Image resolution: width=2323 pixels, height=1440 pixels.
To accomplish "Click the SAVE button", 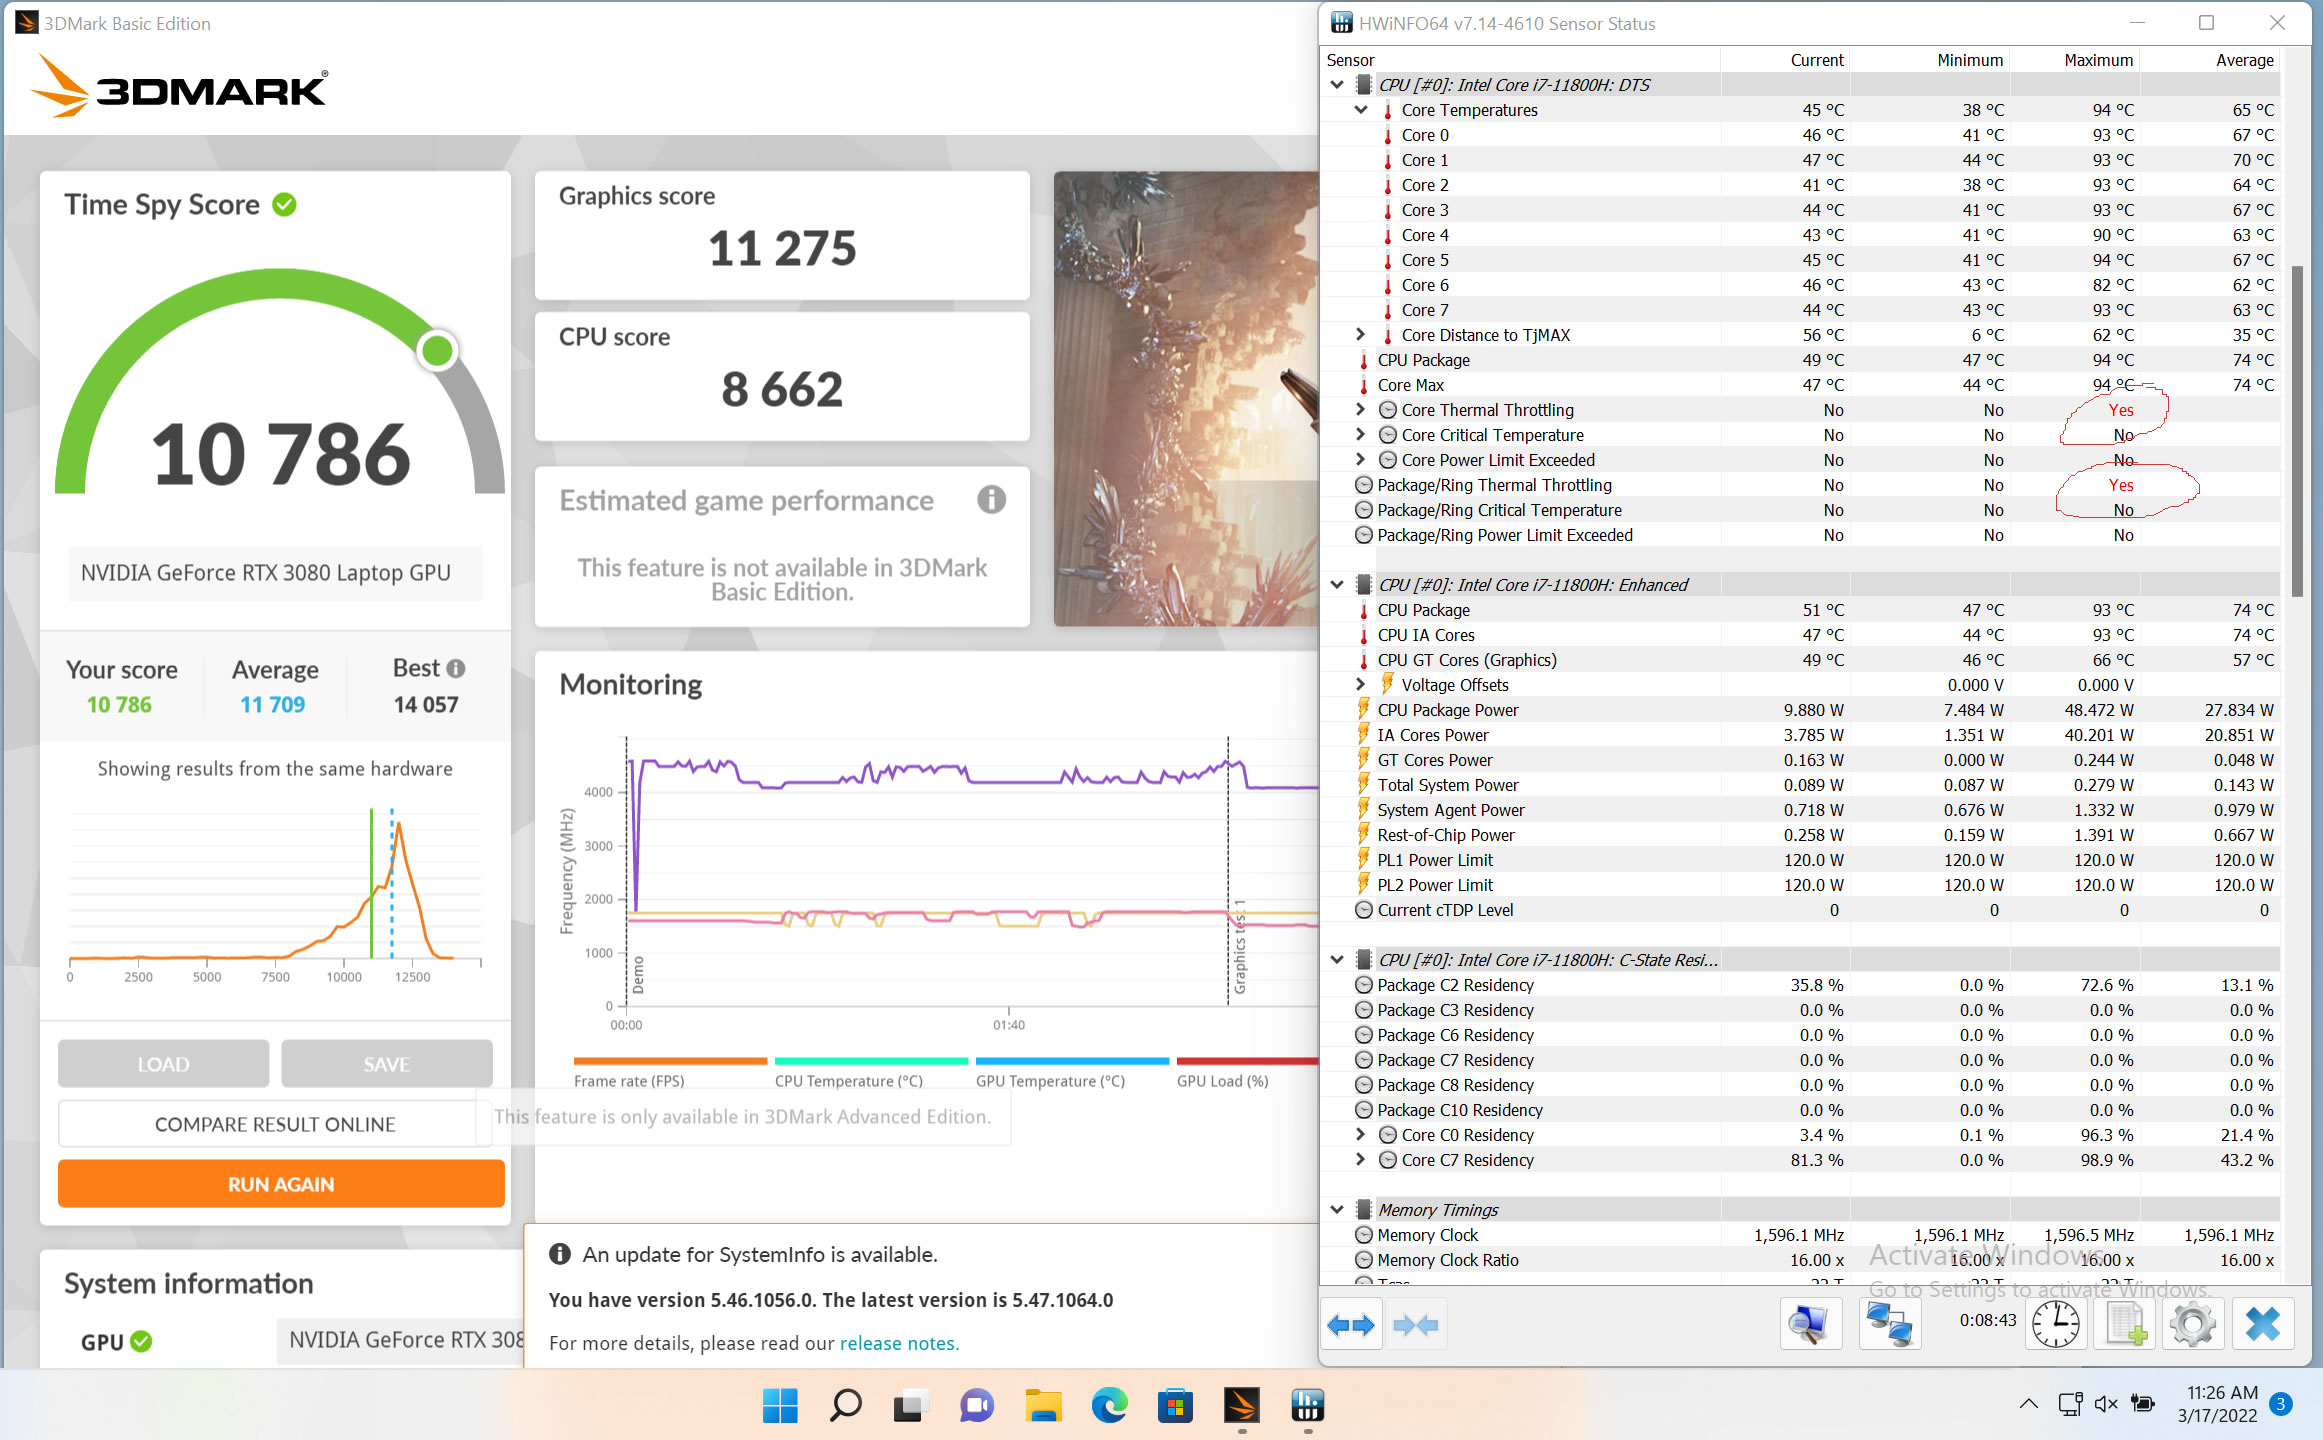I will pos(387,1064).
